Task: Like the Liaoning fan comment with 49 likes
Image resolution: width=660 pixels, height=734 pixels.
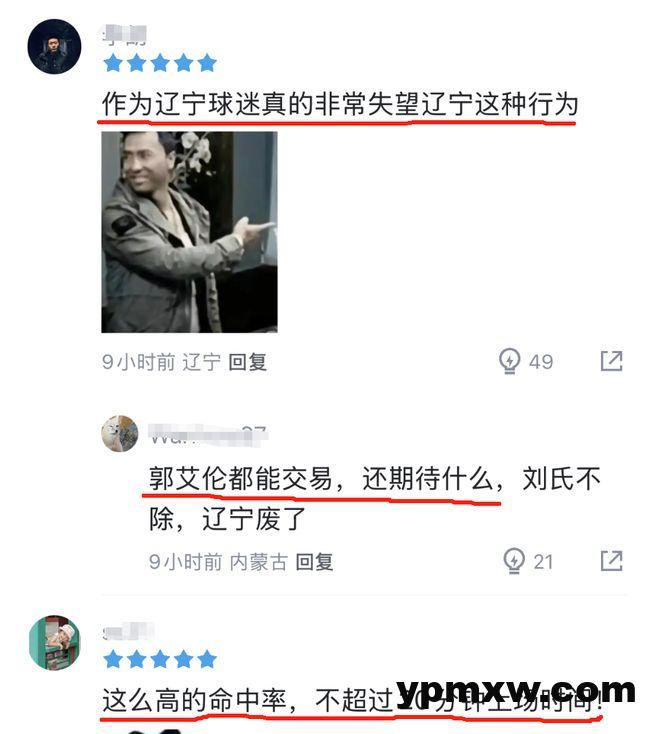Action: point(509,361)
